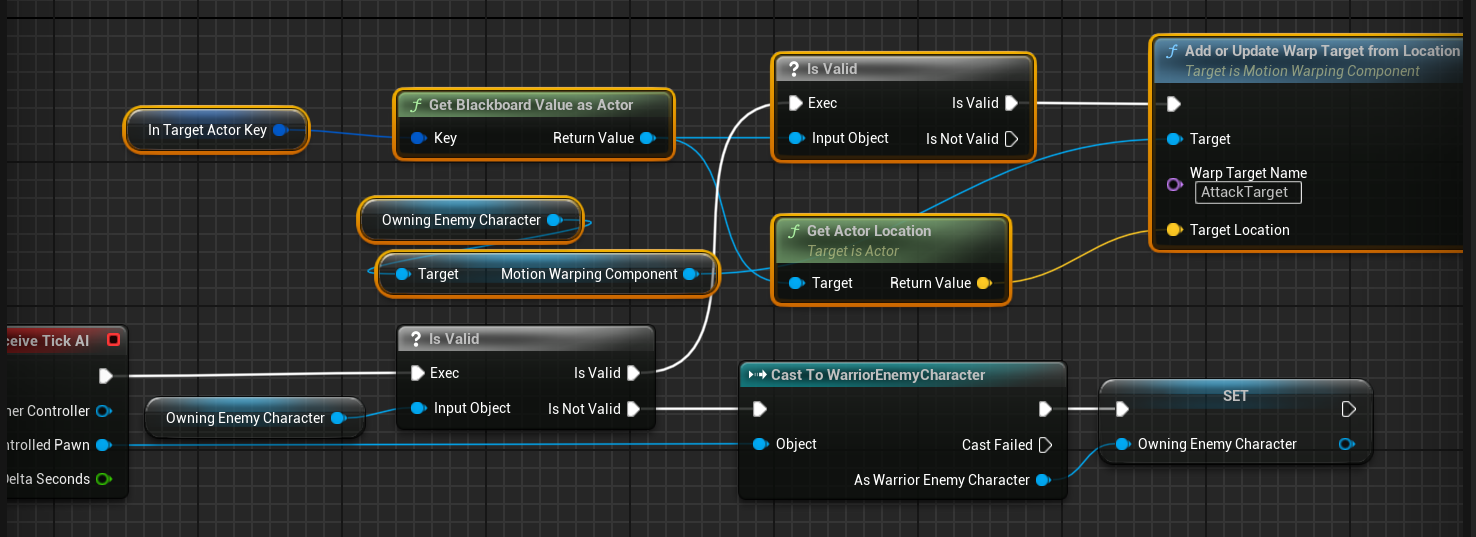Image resolution: width=1476 pixels, height=537 pixels.
Task: Click the Key input pin on Get Blackboard Value
Action: pos(417,138)
